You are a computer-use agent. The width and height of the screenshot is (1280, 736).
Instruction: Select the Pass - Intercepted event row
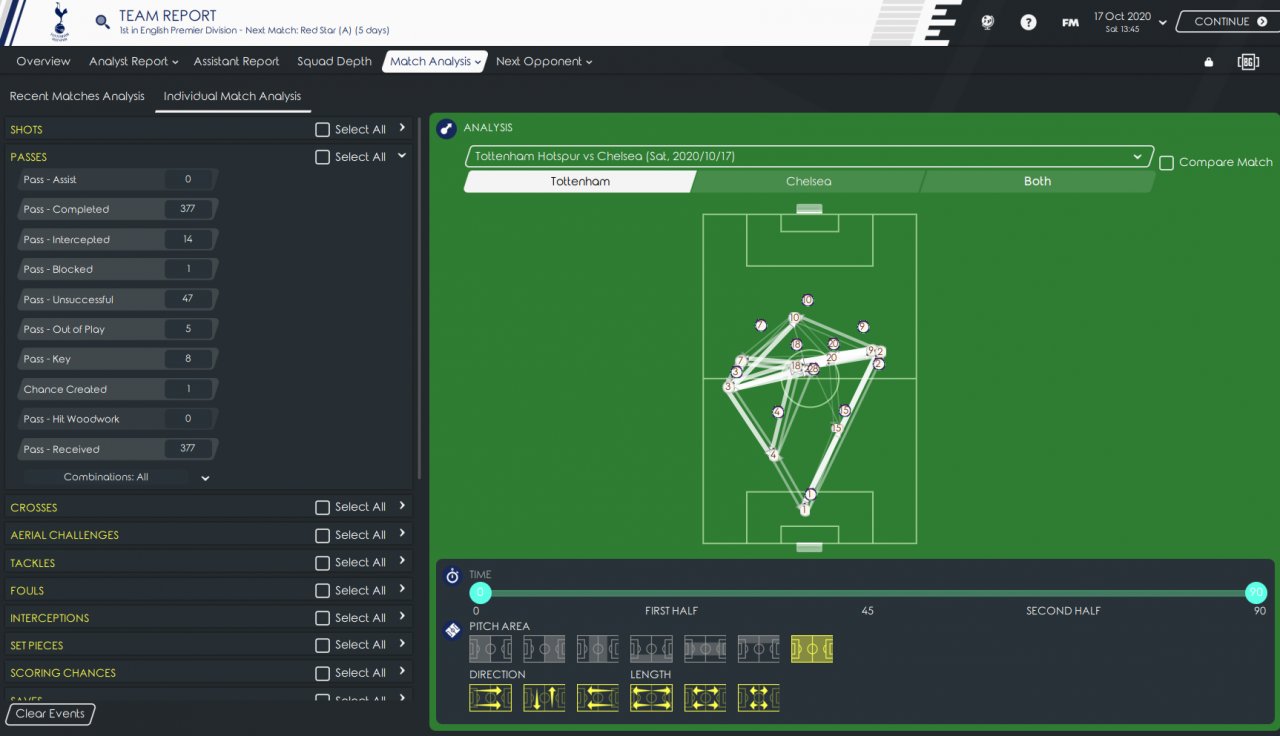[x=117, y=240]
